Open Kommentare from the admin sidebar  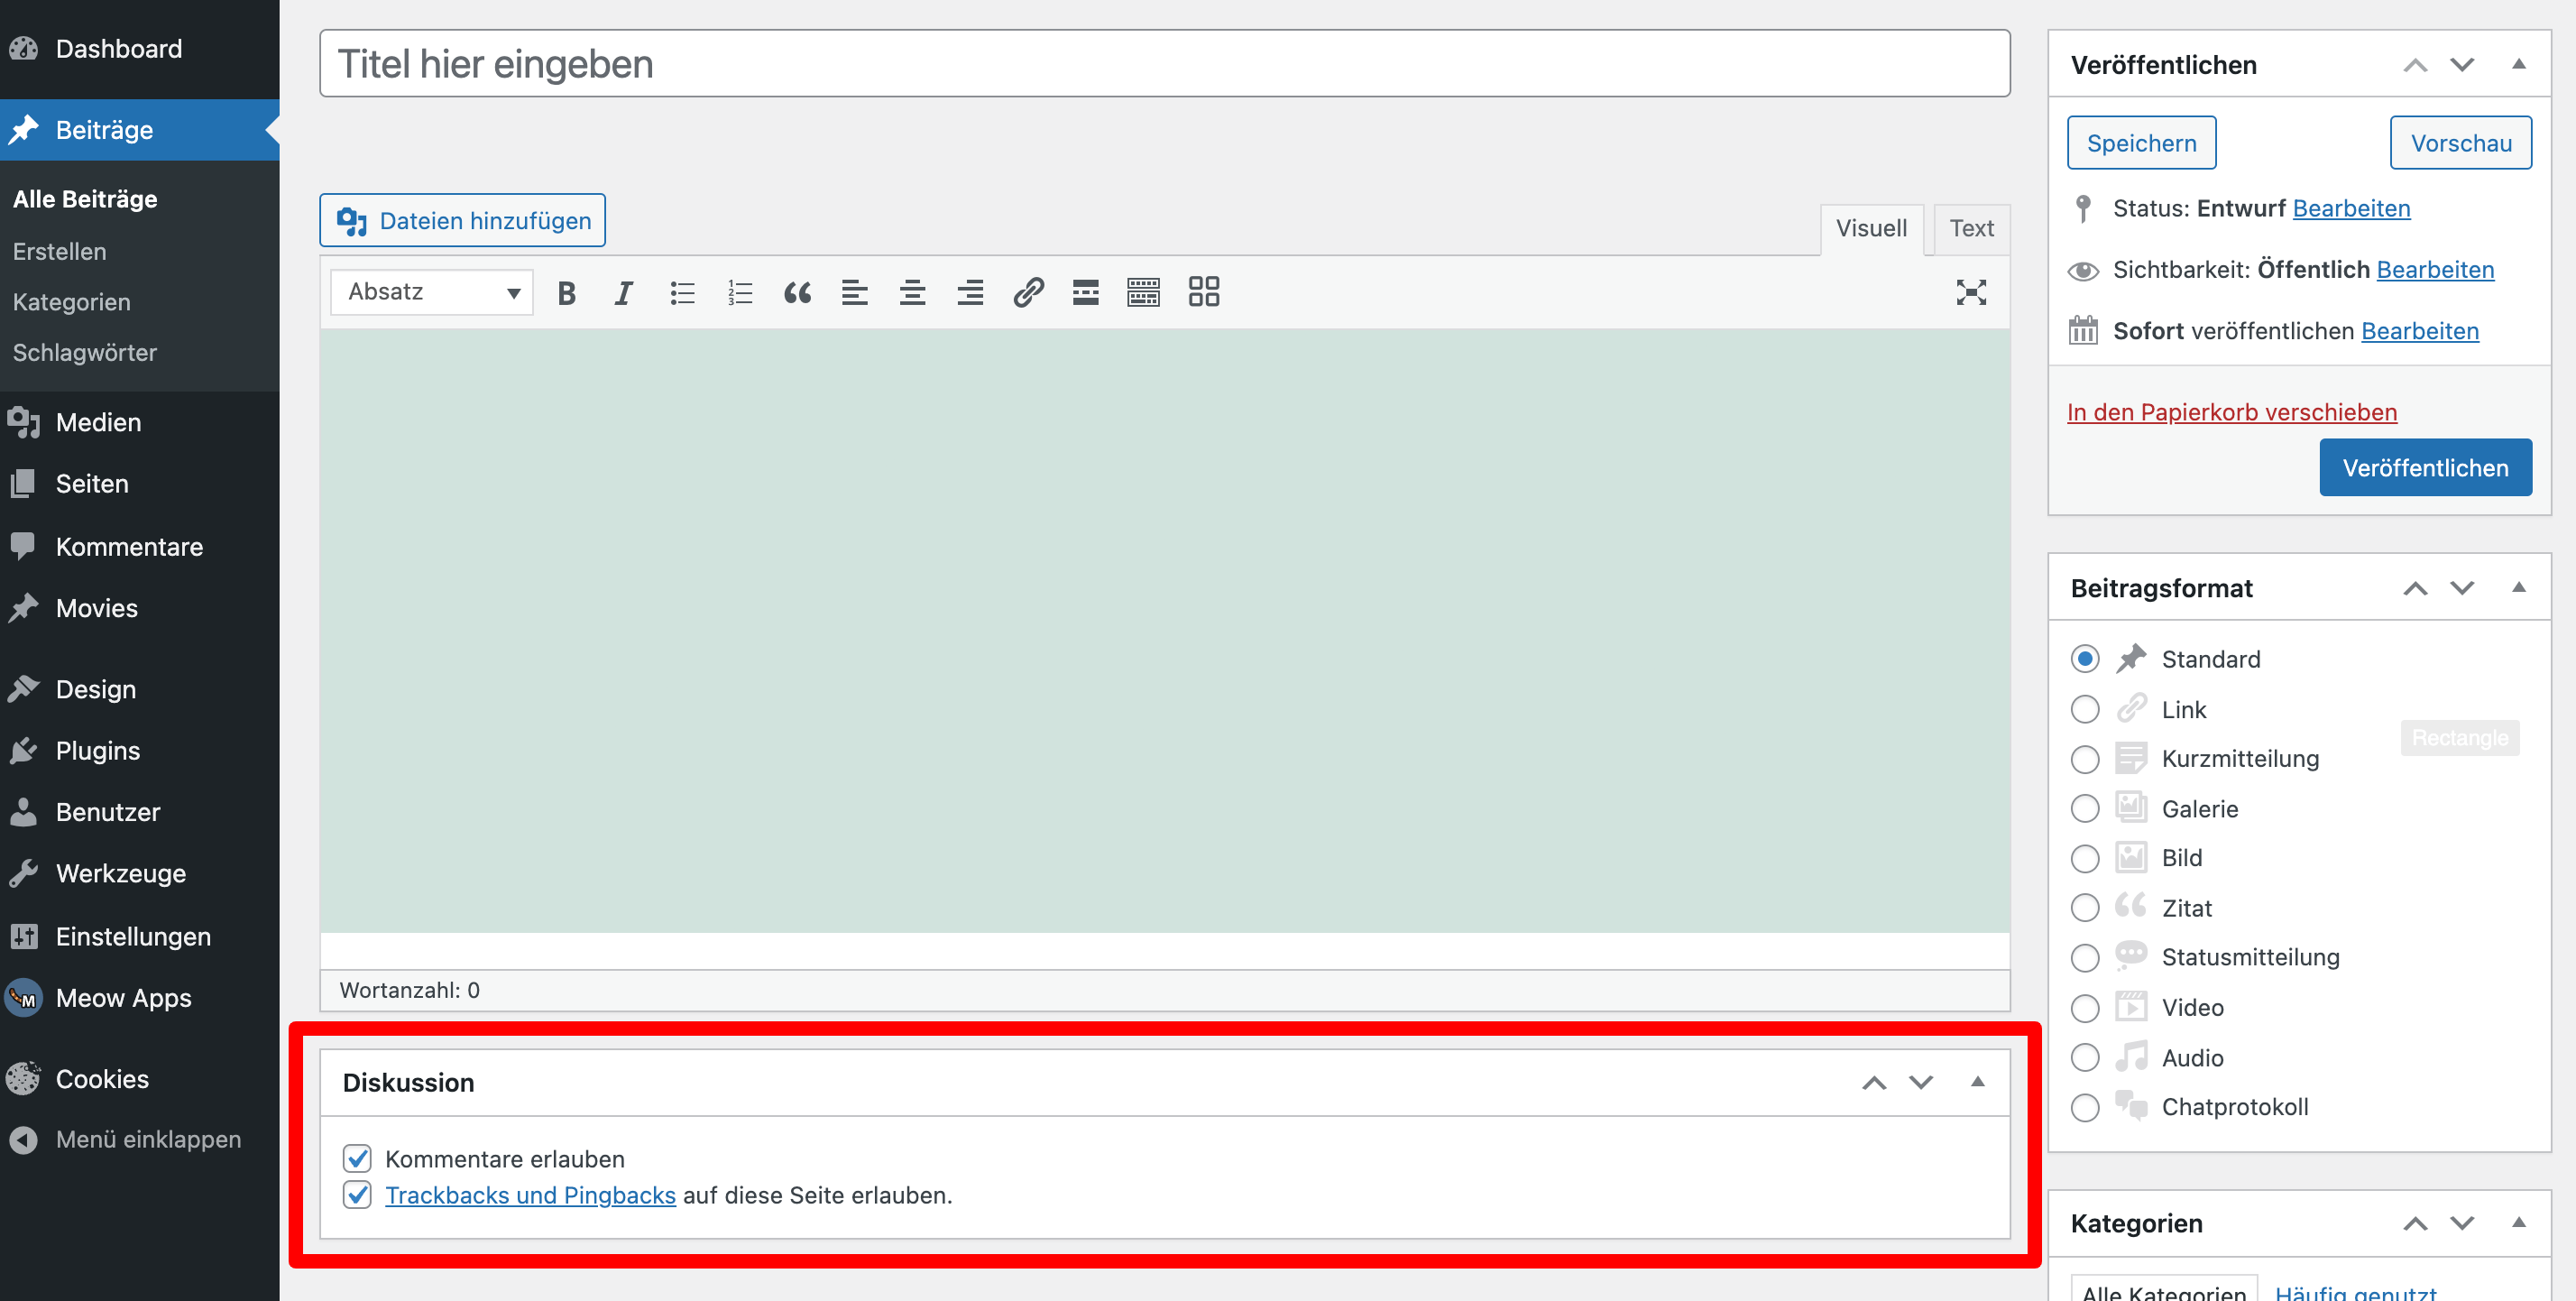(130, 546)
